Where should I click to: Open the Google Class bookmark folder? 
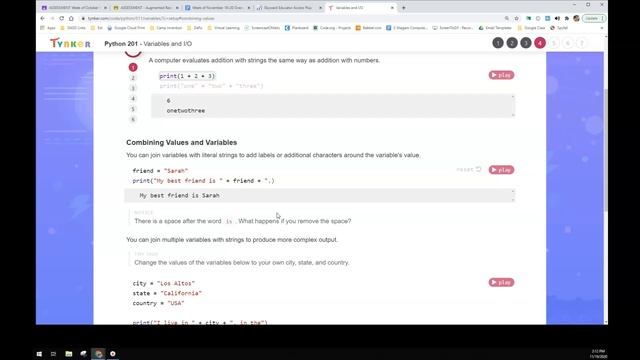point(531,28)
